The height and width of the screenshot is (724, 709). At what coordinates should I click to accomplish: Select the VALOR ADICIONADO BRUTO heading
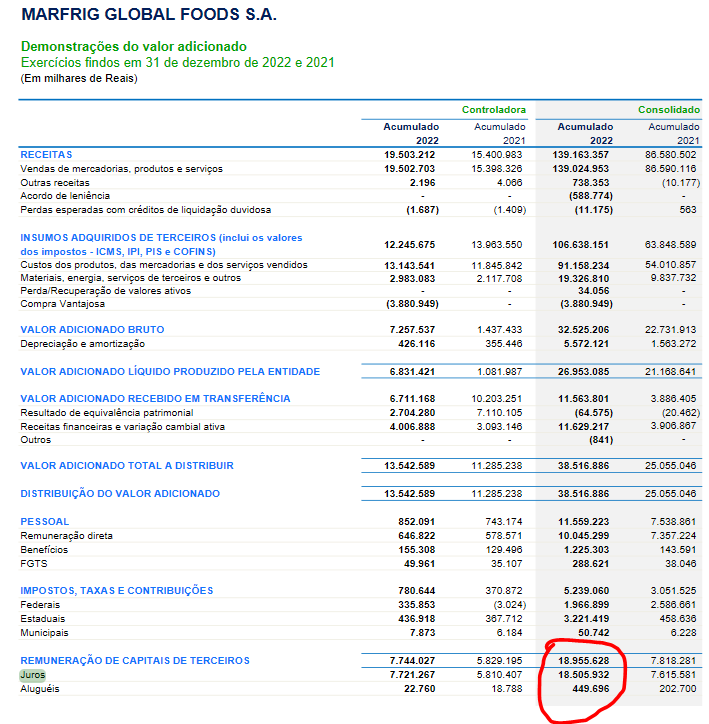coord(92,330)
